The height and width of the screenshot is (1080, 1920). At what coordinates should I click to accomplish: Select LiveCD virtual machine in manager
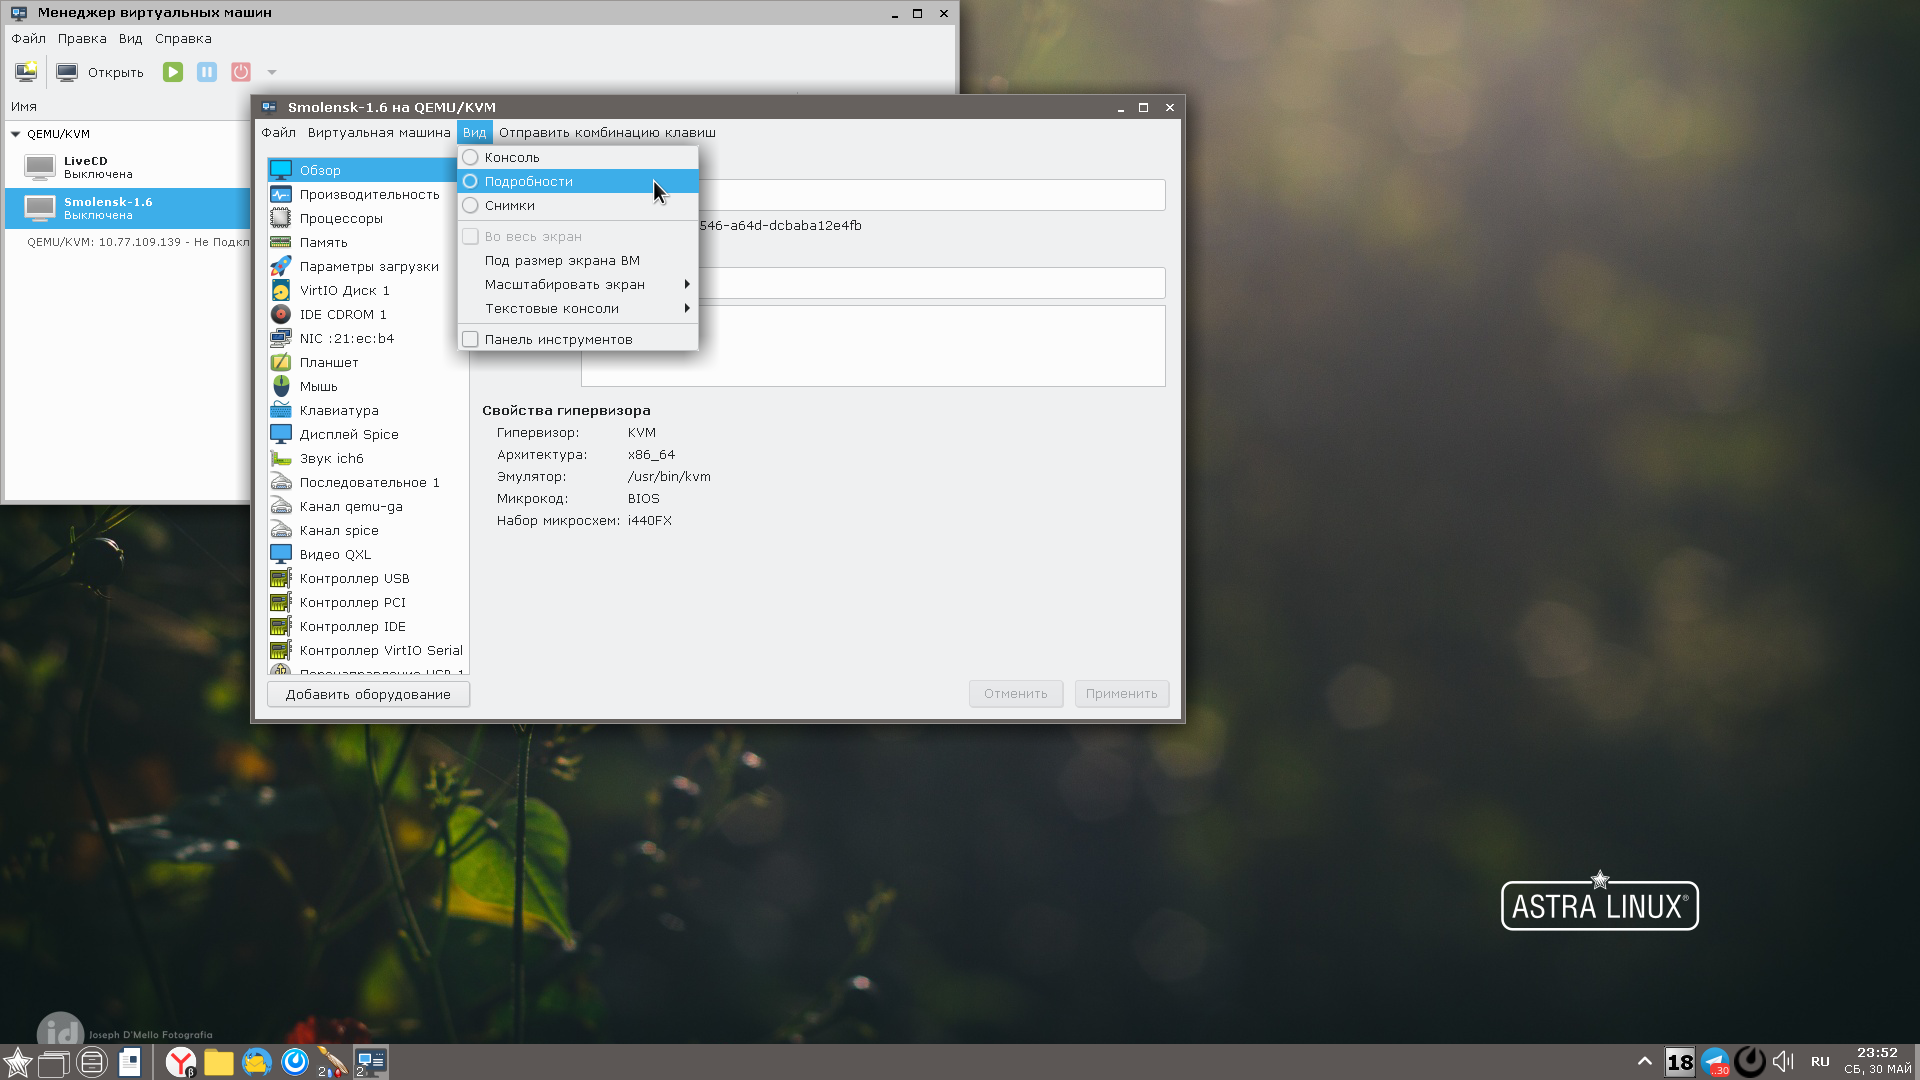128,167
